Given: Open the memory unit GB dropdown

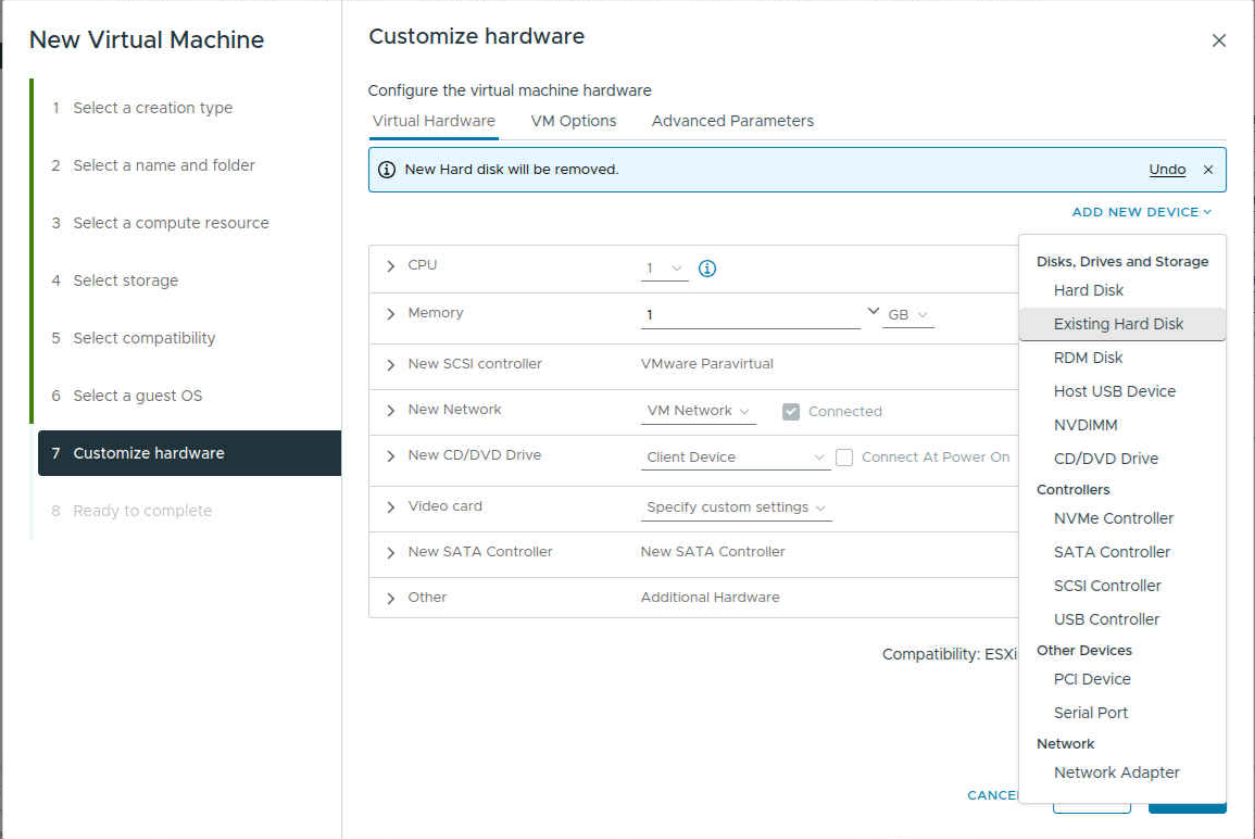Looking at the screenshot, I should (907, 315).
